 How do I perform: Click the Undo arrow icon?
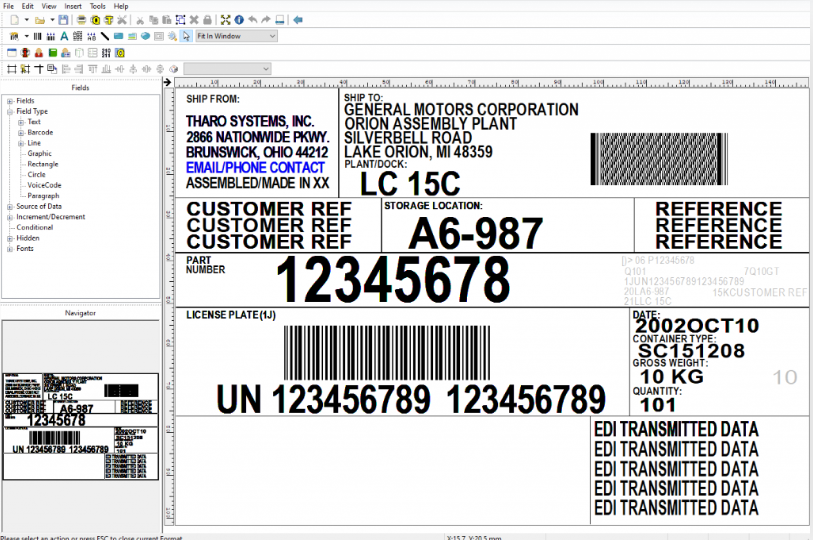click(x=252, y=20)
